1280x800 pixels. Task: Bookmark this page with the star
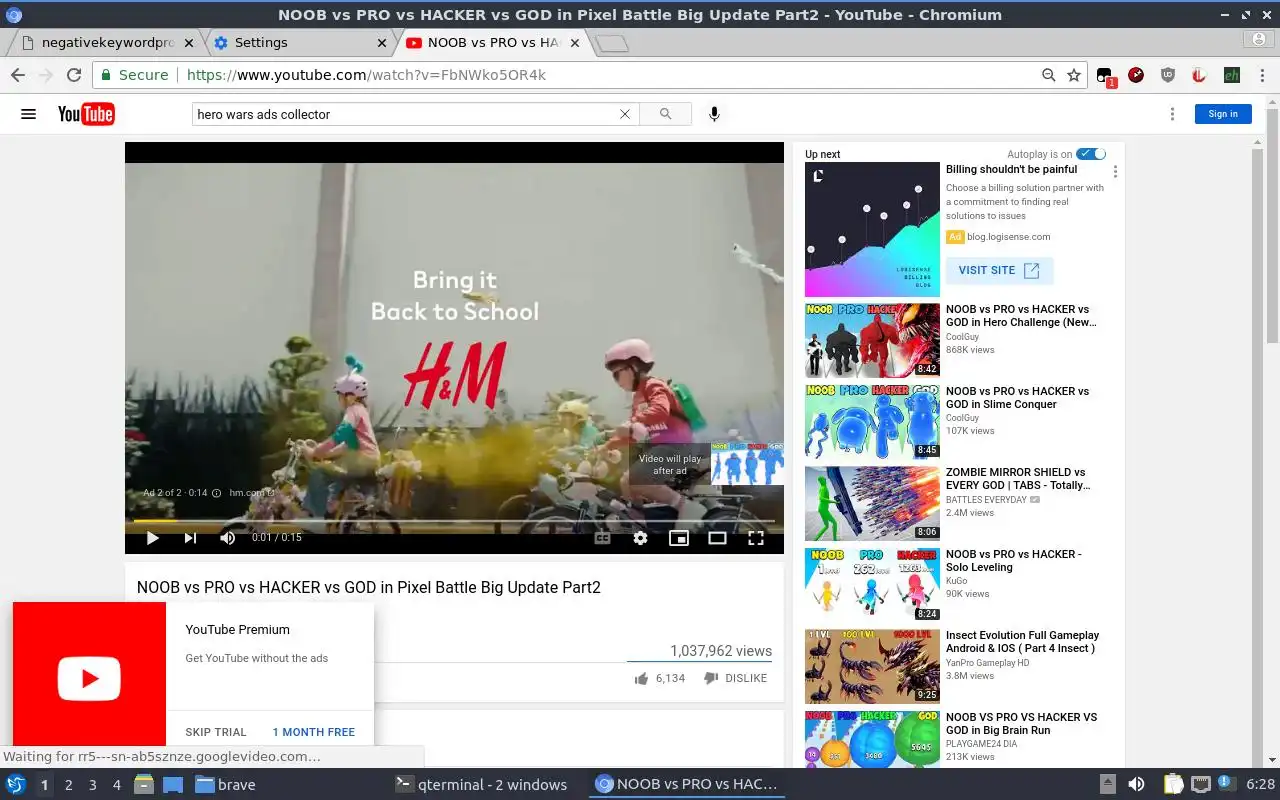click(x=1074, y=75)
